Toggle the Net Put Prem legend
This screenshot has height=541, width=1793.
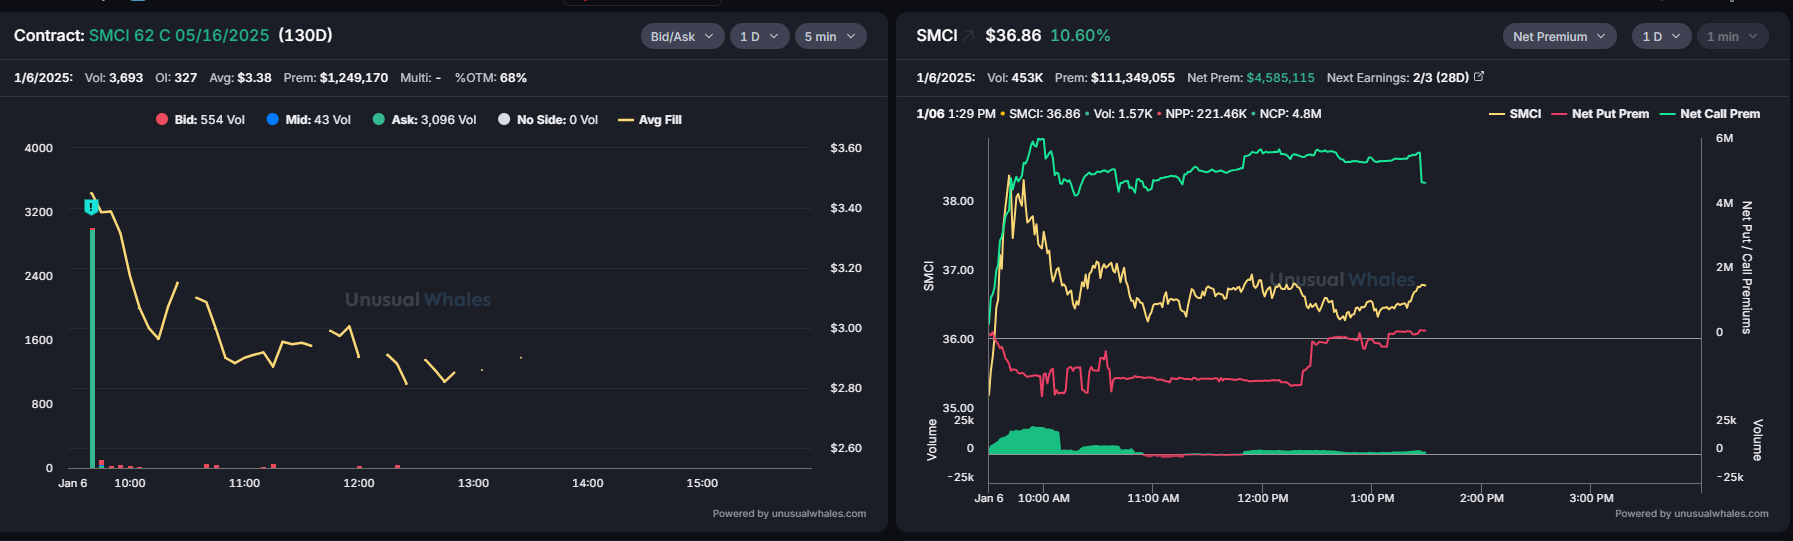pos(1600,114)
